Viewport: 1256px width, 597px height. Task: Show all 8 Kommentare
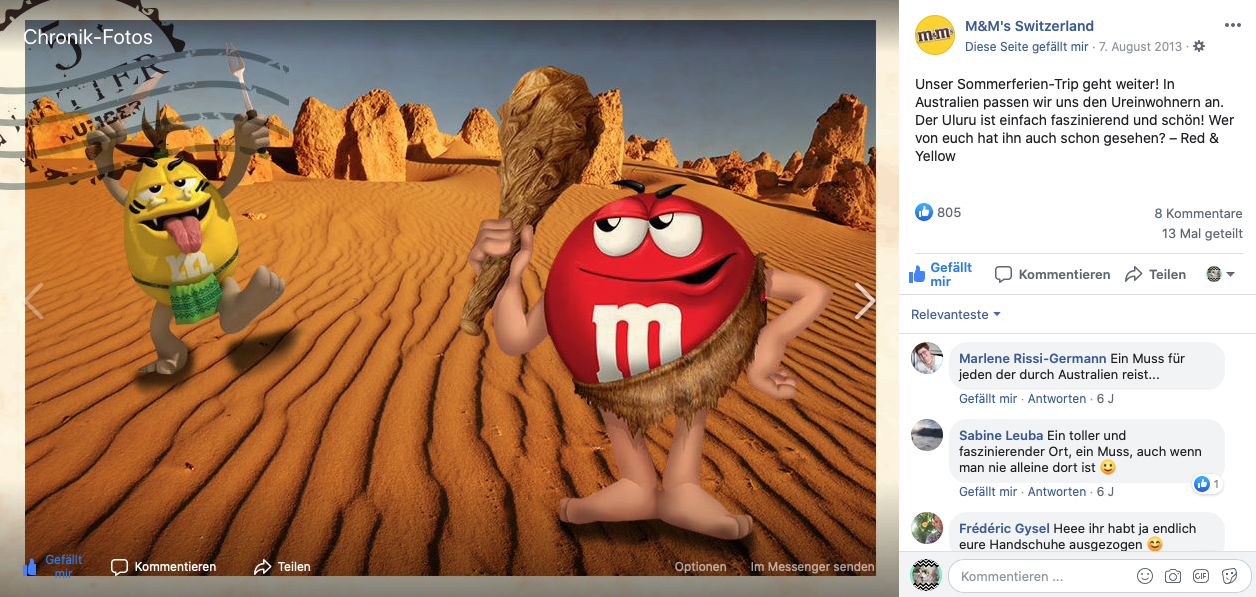[1198, 214]
